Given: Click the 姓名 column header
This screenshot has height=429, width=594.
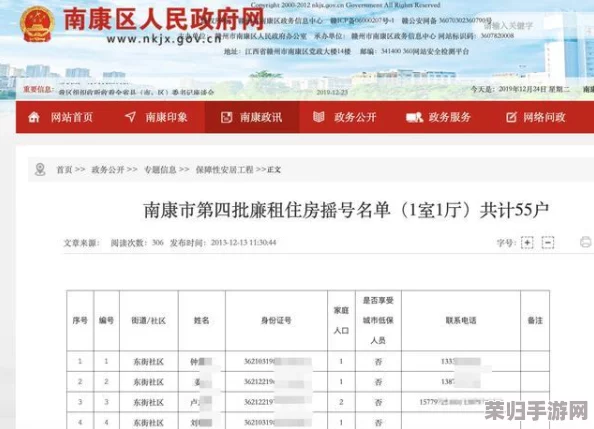Looking at the screenshot, I should (202, 321).
